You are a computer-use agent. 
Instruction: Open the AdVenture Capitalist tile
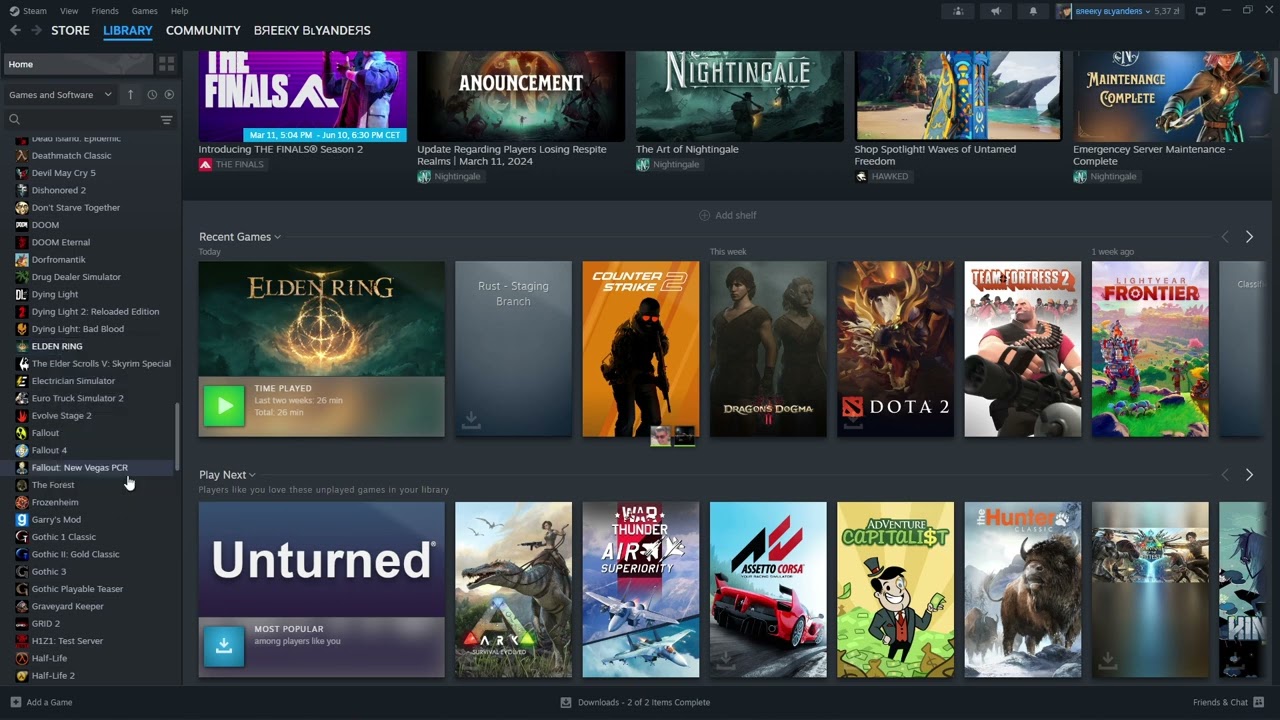click(x=895, y=590)
